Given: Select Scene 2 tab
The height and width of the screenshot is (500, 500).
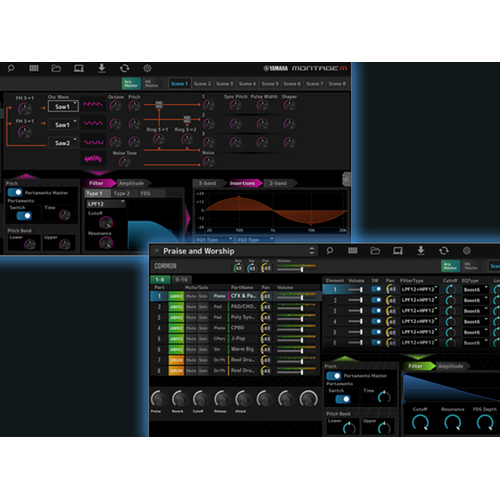Looking at the screenshot, I should 202,84.
